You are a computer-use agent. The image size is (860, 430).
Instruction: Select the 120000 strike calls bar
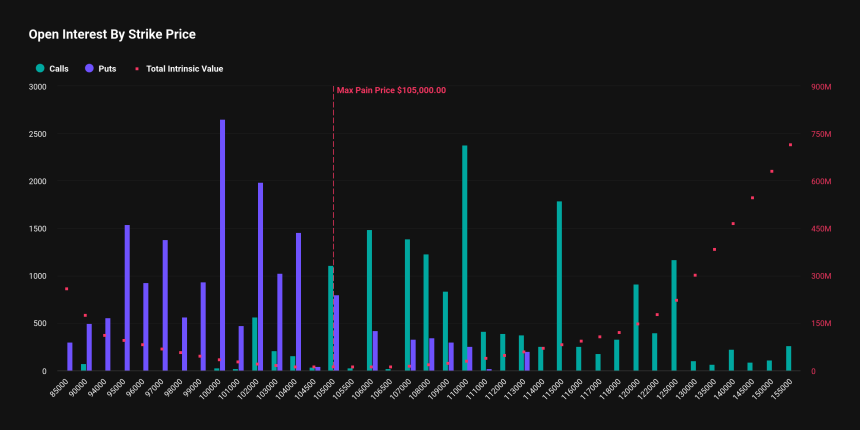point(636,327)
